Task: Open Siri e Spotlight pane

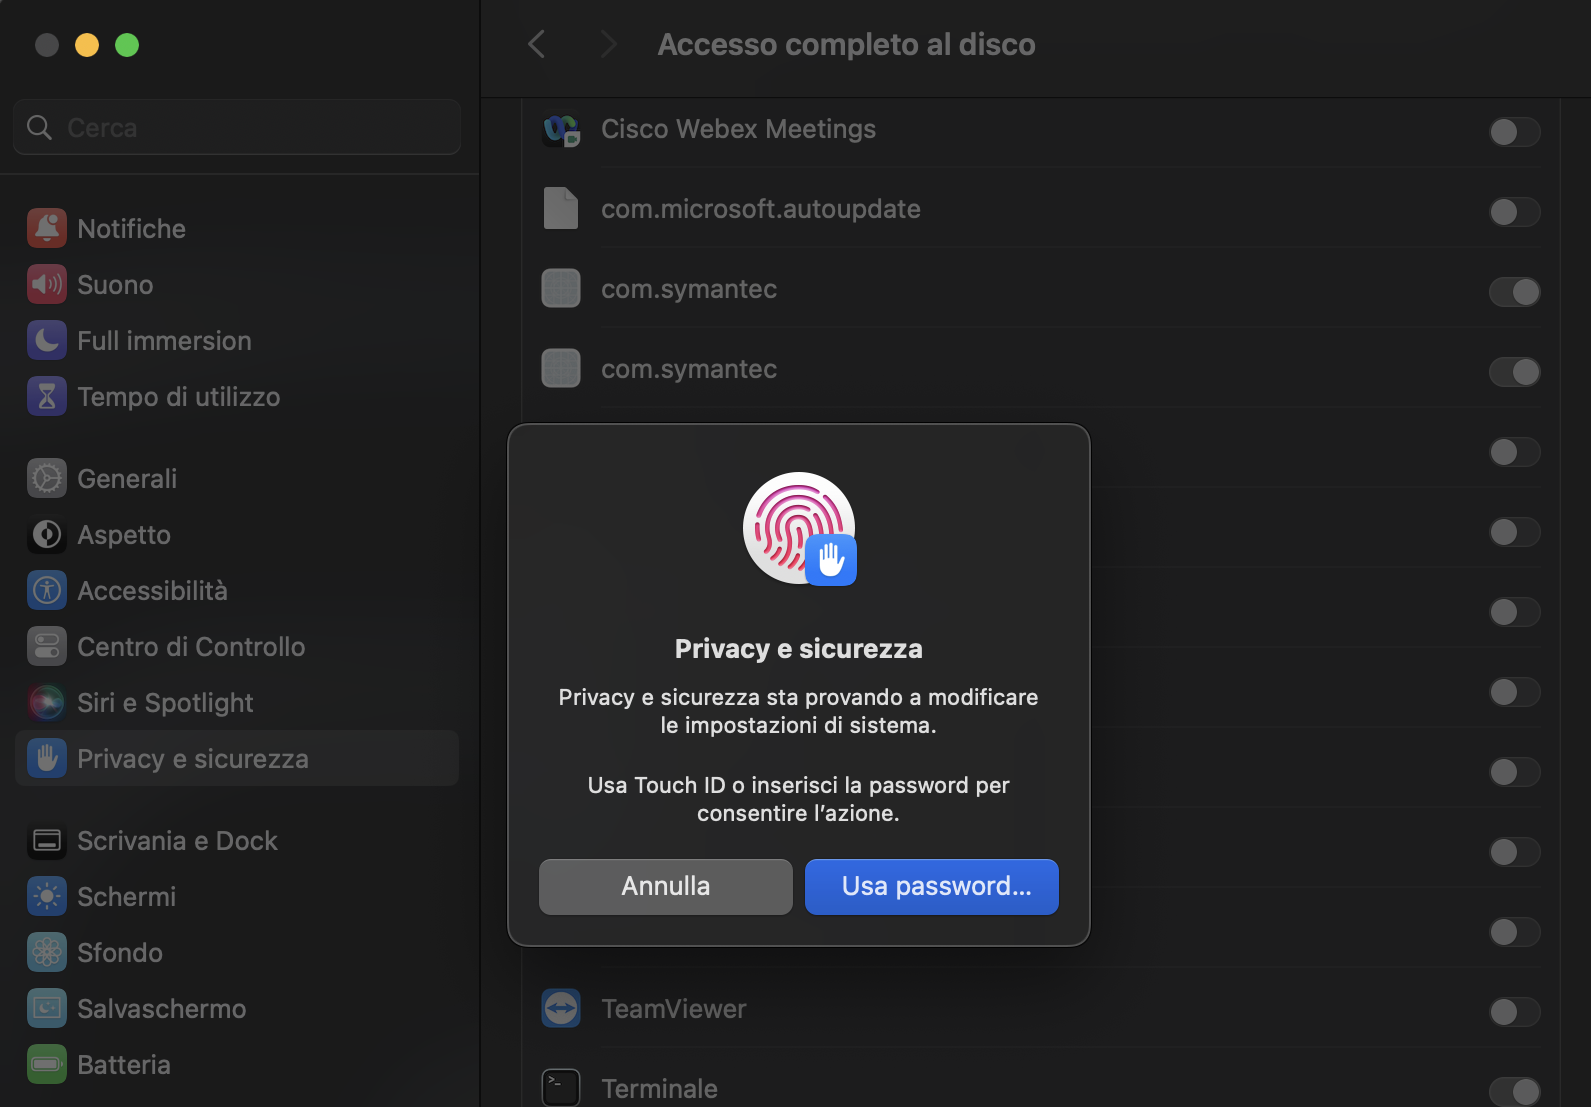Action: point(237,703)
